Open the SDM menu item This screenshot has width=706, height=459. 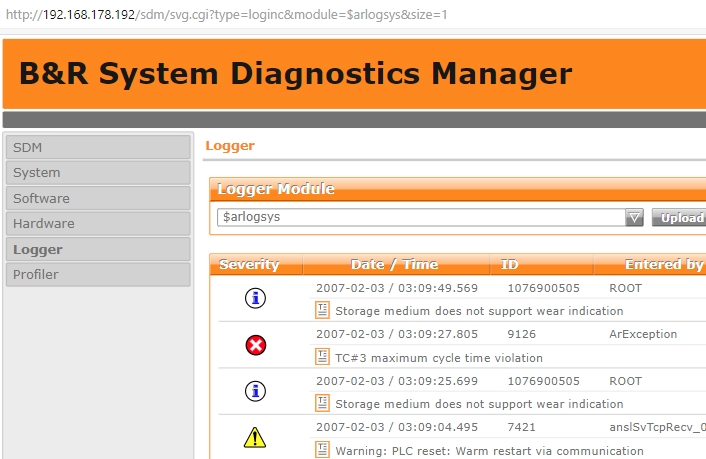pos(98,147)
